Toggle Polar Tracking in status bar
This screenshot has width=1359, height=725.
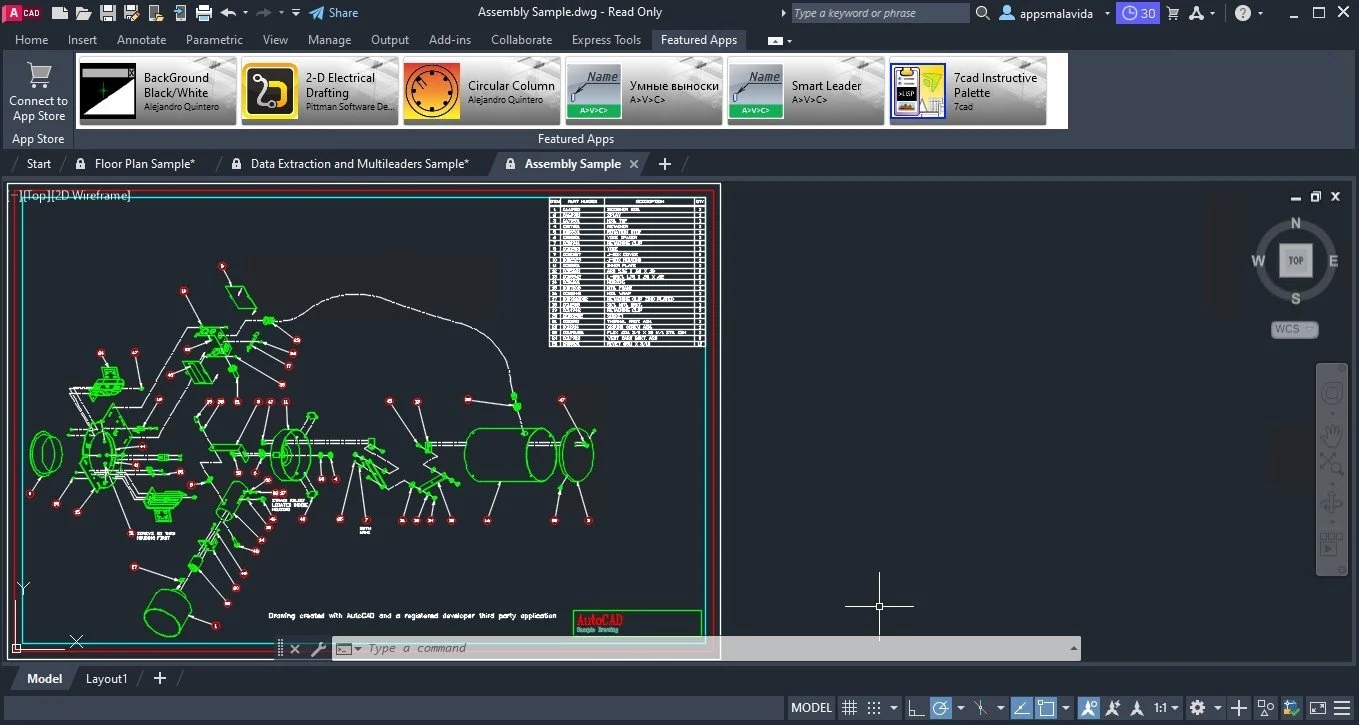(940, 707)
